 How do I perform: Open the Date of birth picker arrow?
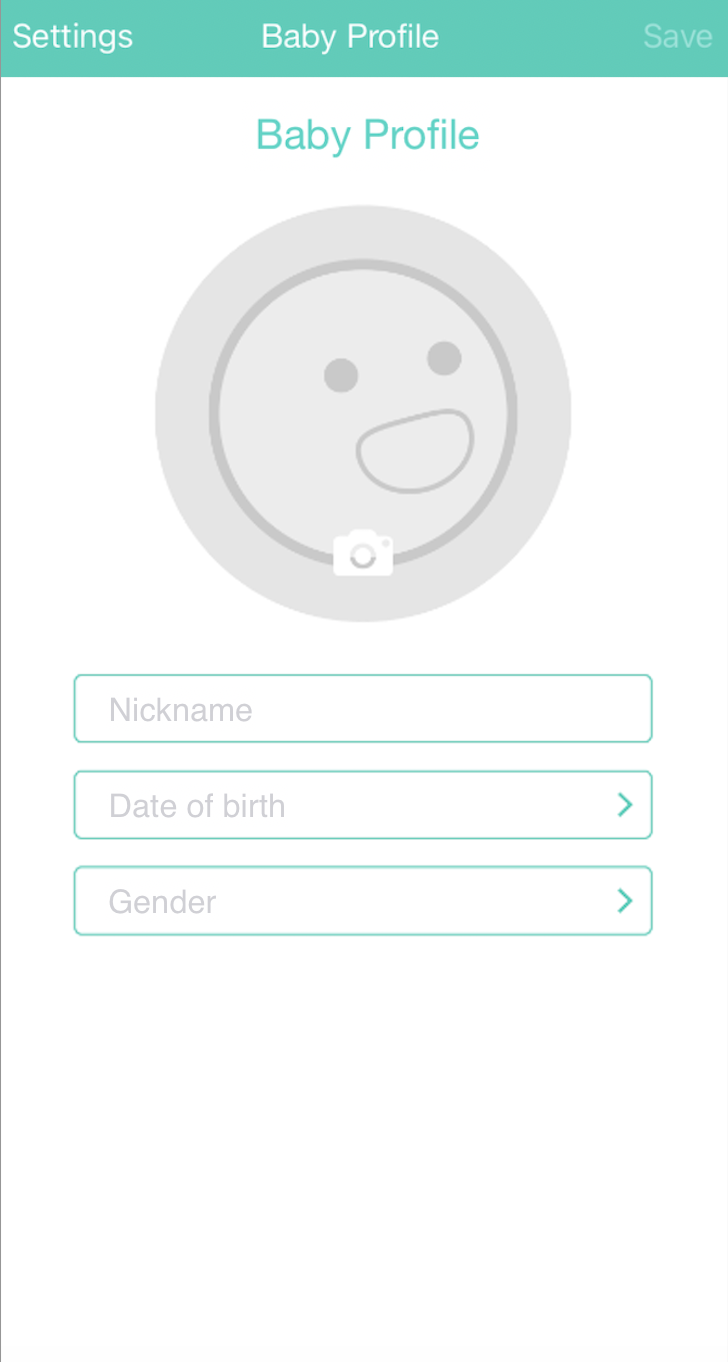tap(625, 805)
